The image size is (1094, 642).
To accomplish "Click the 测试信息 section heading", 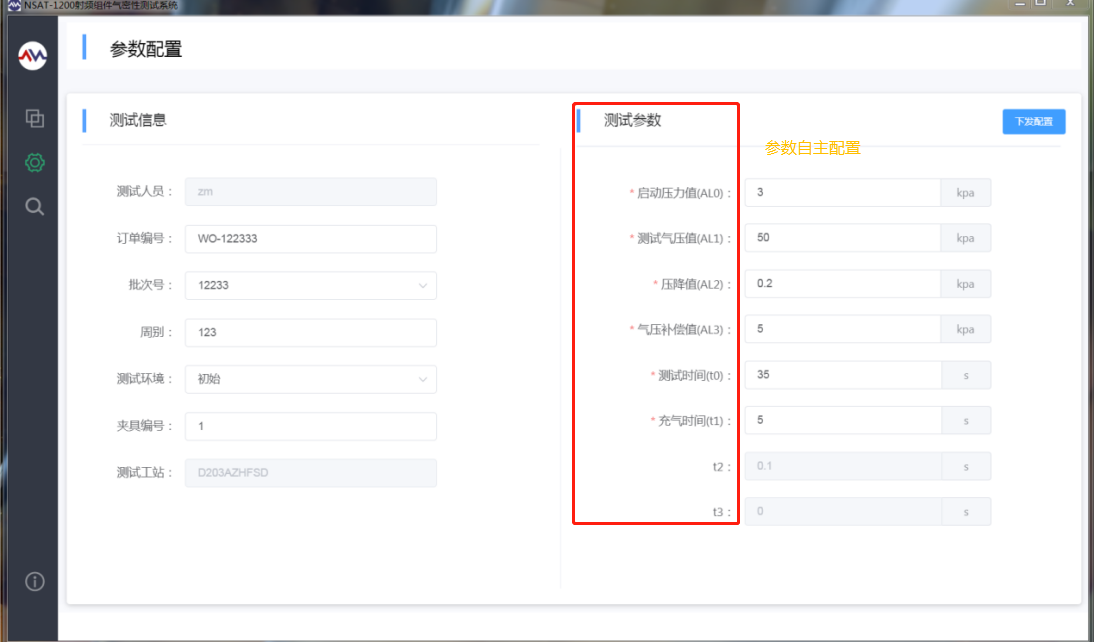I will 137,120.
